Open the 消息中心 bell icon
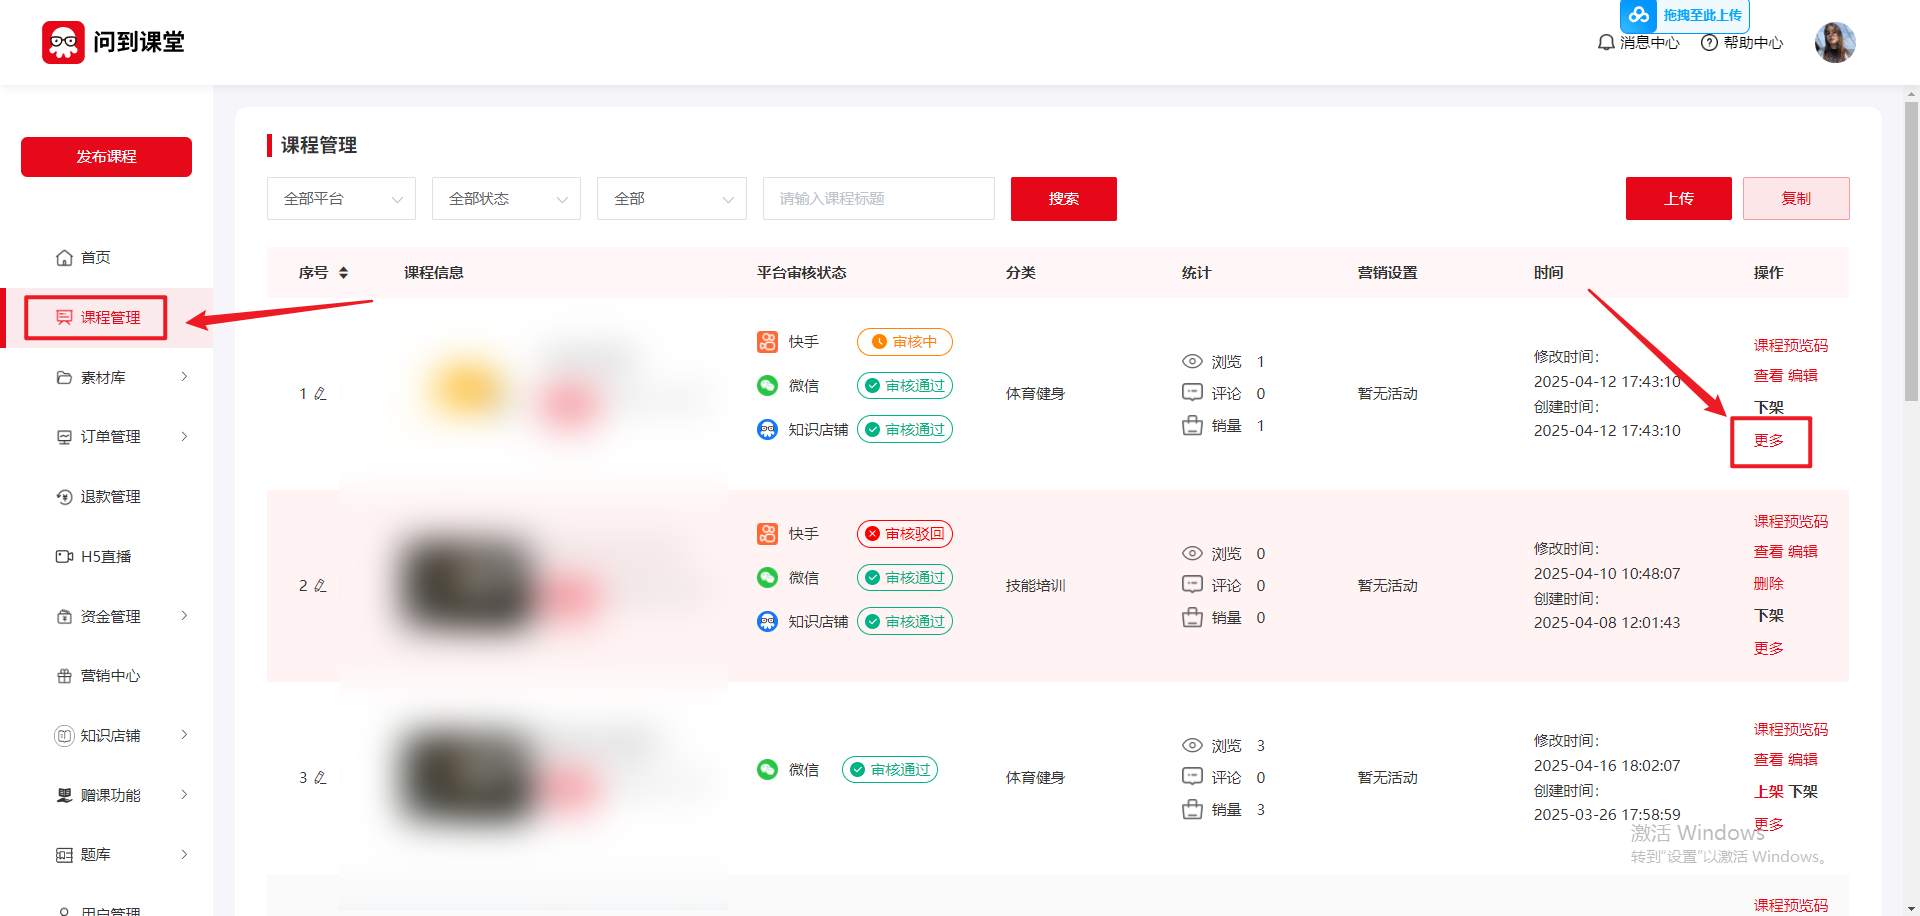1920x916 pixels. click(1606, 42)
